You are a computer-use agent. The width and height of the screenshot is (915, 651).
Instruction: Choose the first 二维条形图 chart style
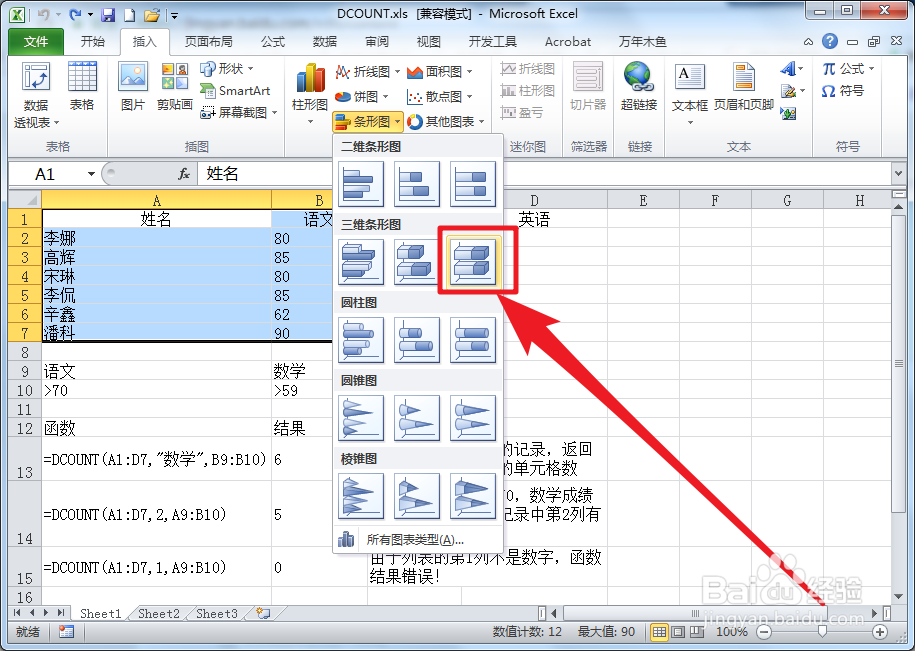361,185
